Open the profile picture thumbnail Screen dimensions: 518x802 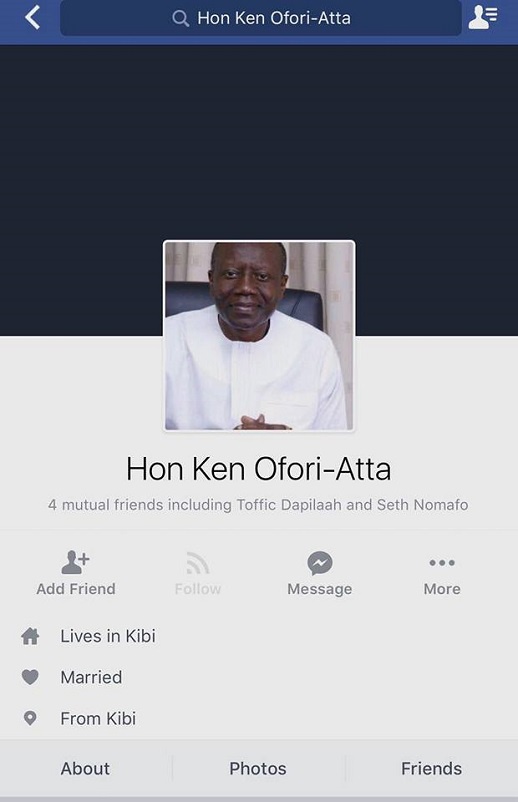coord(259,336)
